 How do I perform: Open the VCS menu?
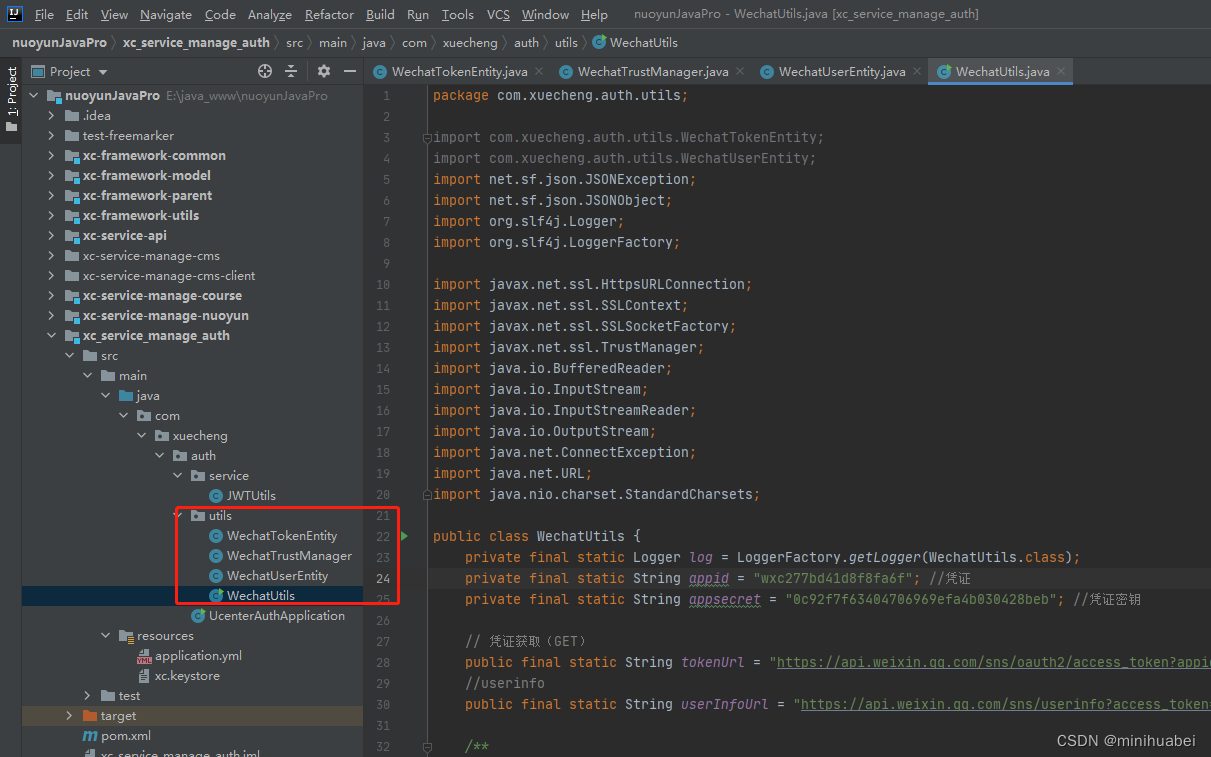(x=498, y=14)
